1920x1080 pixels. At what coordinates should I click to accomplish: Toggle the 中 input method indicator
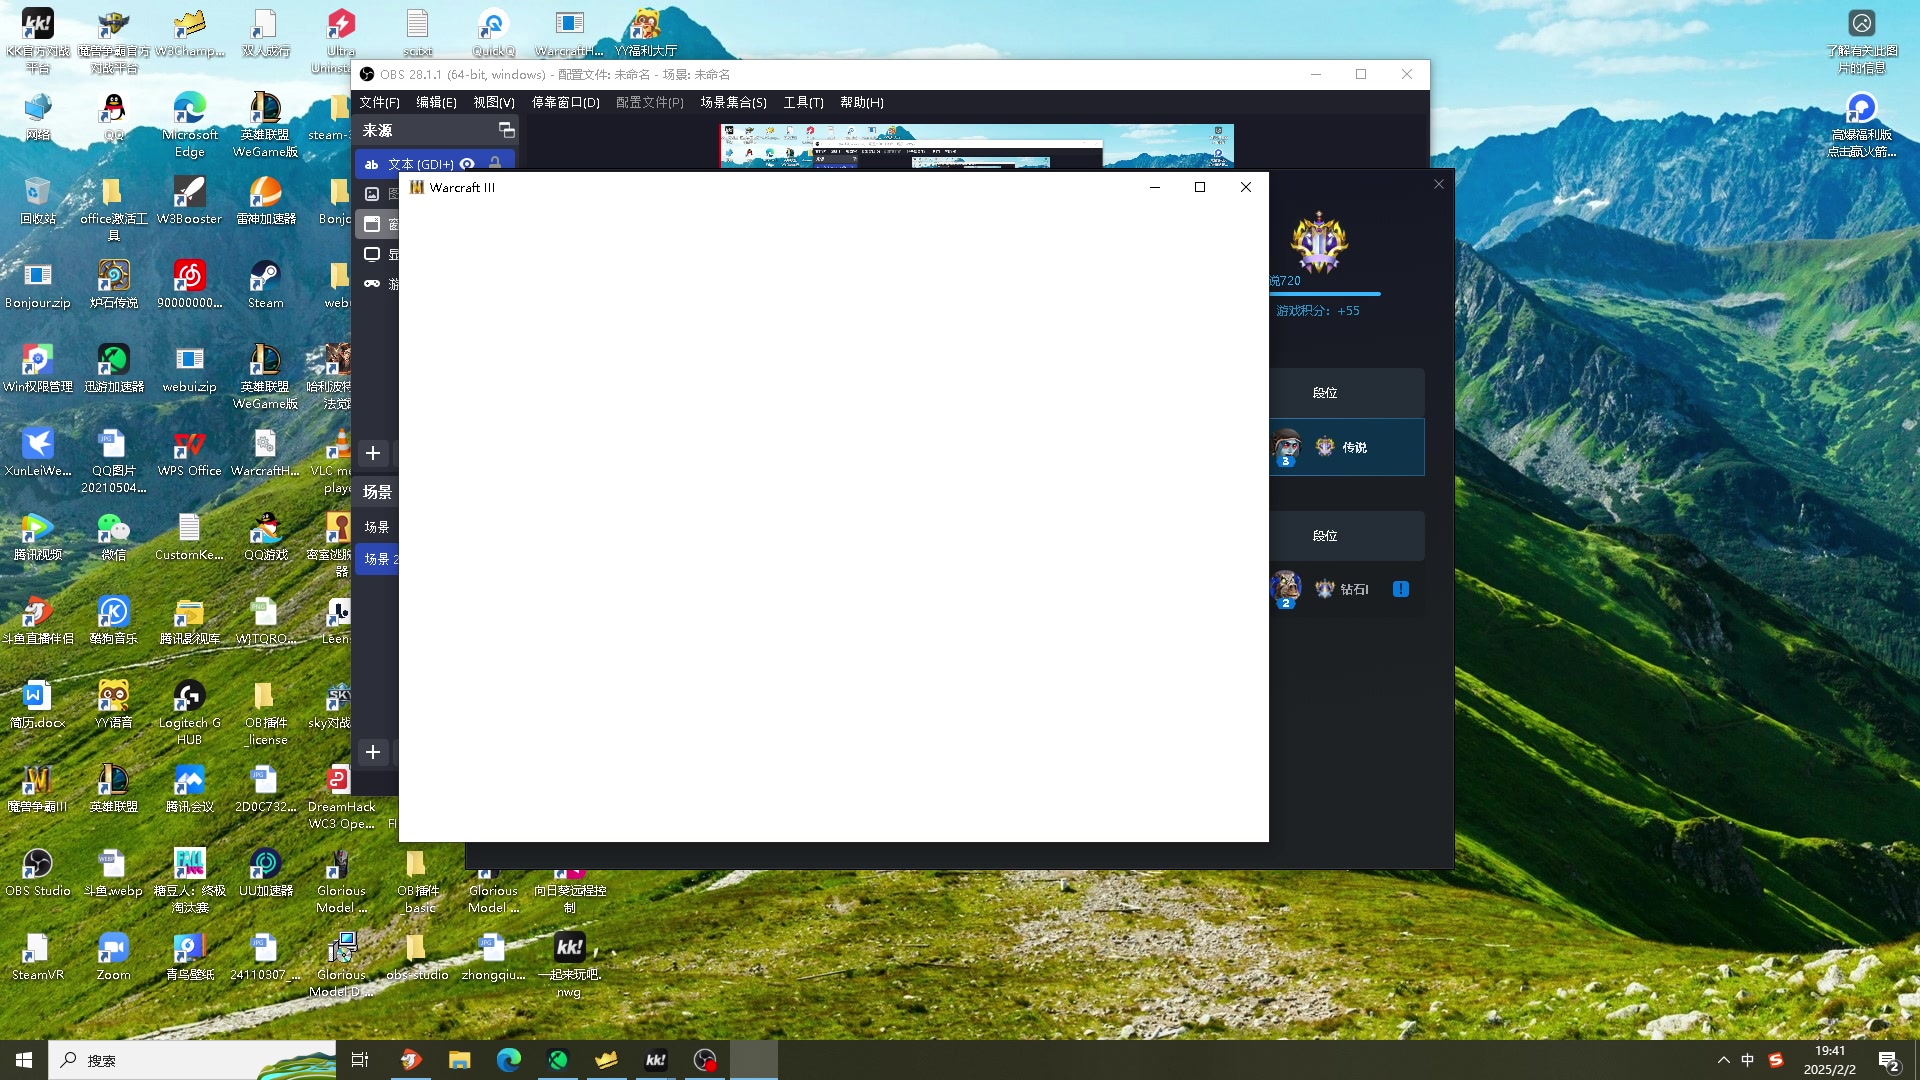point(1748,1060)
